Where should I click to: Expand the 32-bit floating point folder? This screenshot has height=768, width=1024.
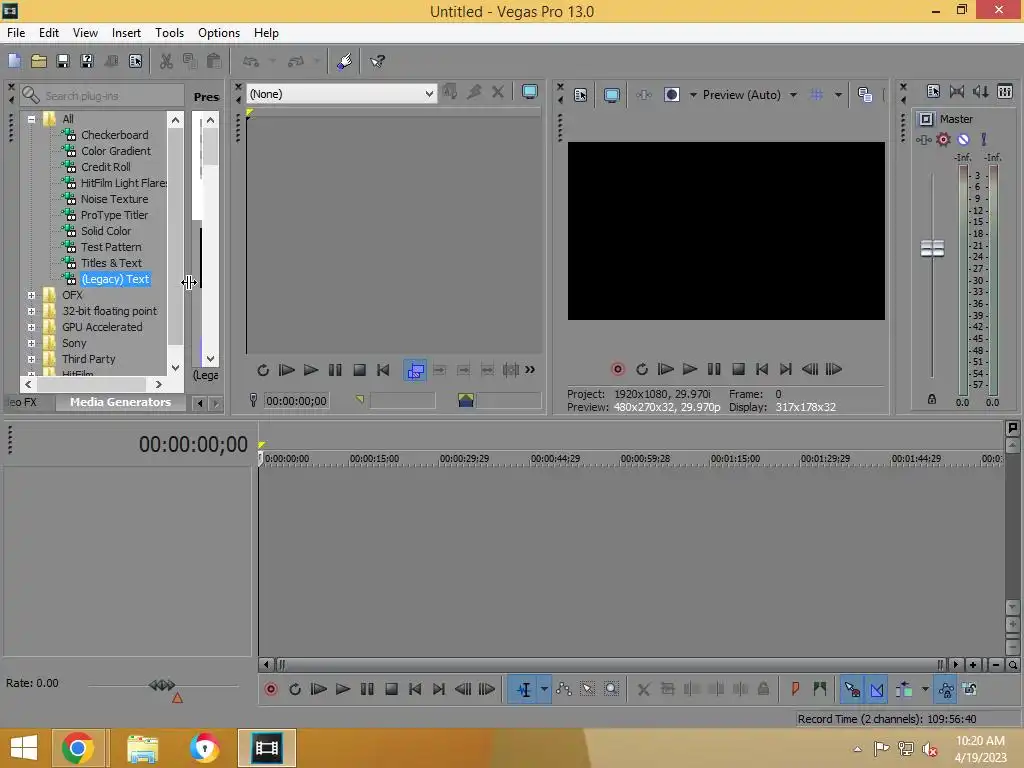coord(31,311)
